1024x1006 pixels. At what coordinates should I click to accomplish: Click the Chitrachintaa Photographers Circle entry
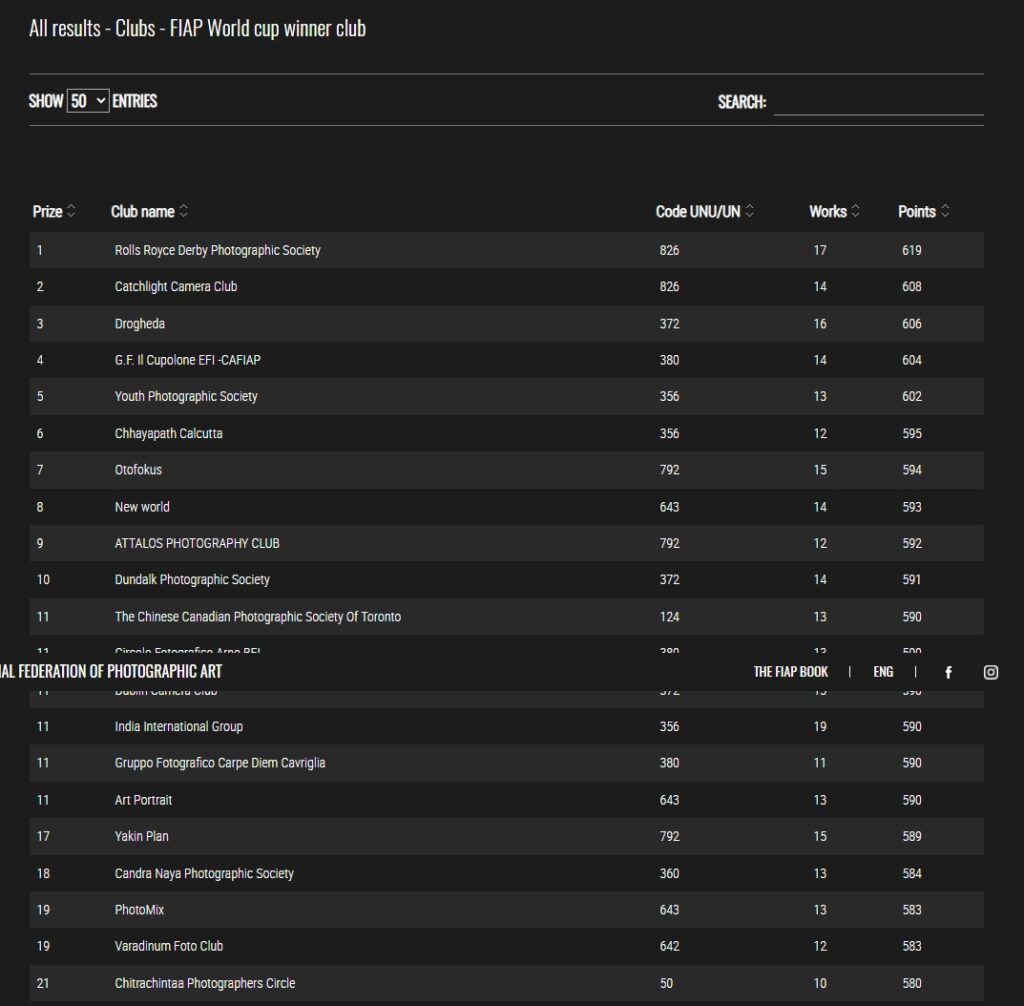(x=205, y=984)
